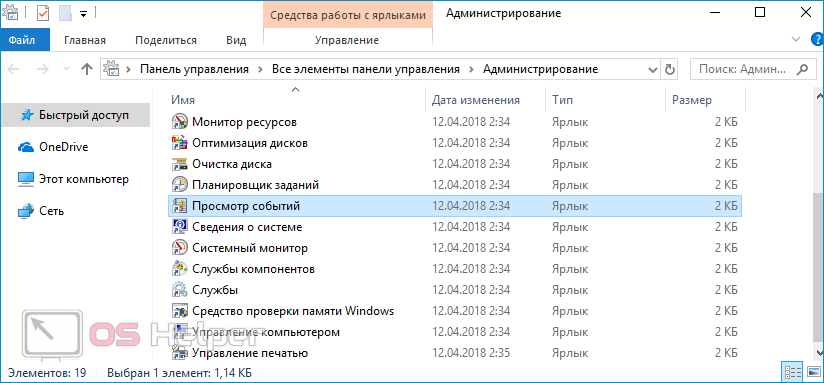
Task: Switch to details view in status bar
Action: (x=792, y=372)
